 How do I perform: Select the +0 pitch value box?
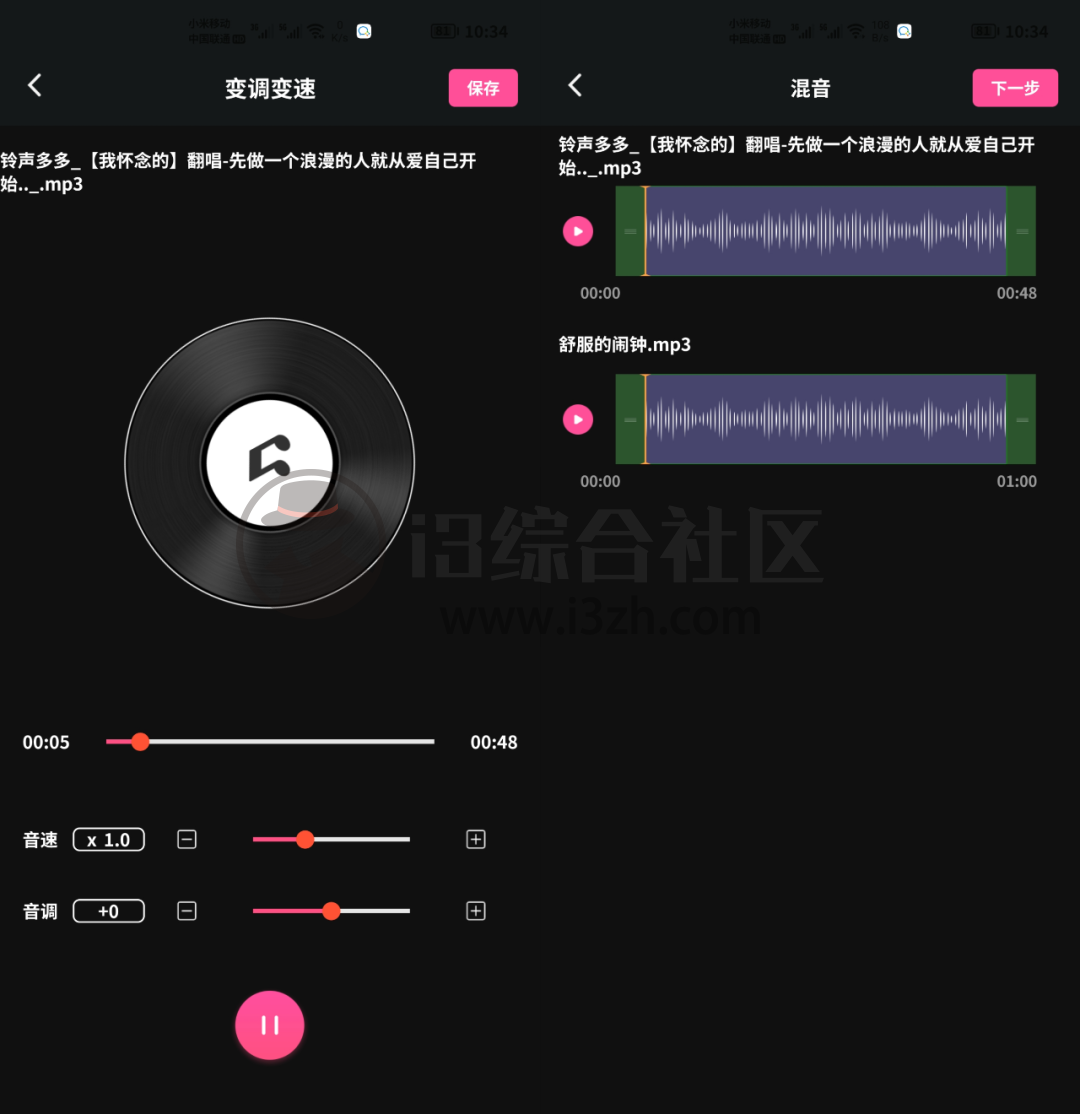(109, 911)
